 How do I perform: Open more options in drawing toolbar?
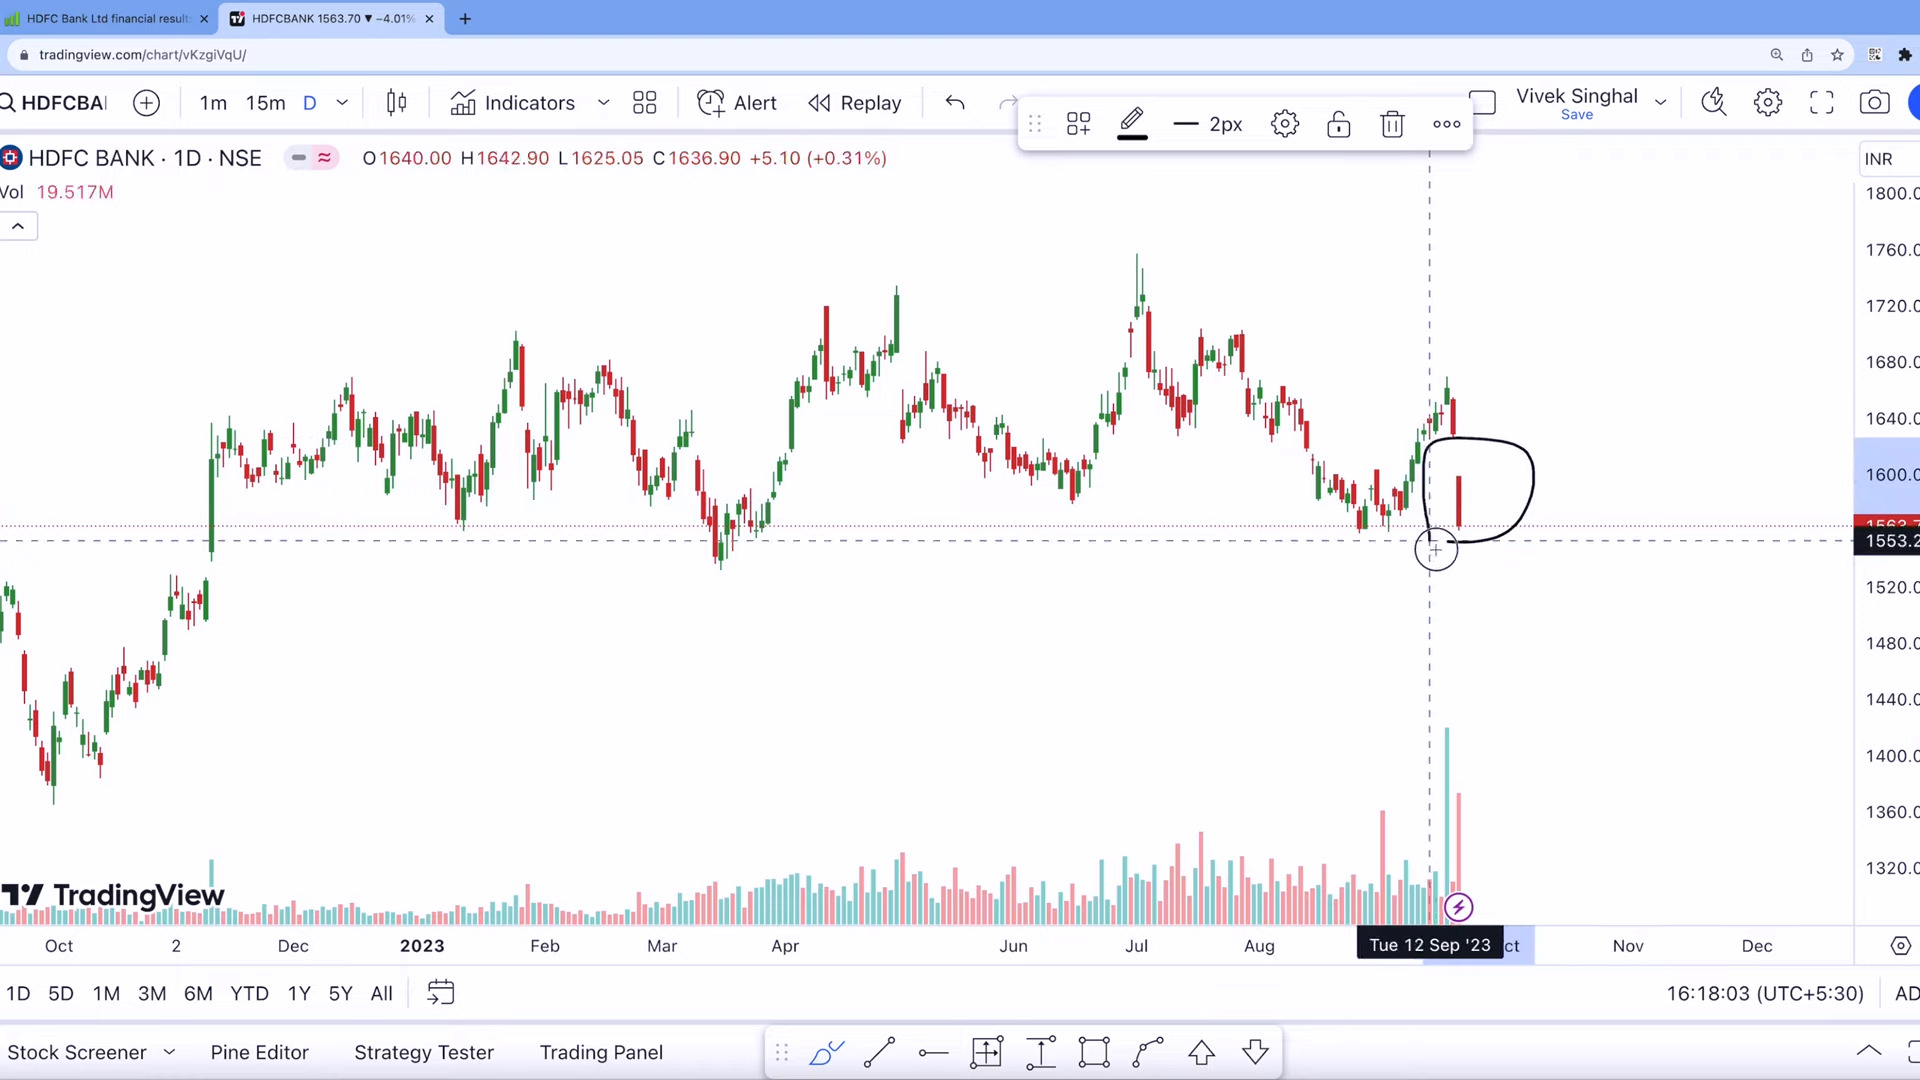pos(1447,124)
